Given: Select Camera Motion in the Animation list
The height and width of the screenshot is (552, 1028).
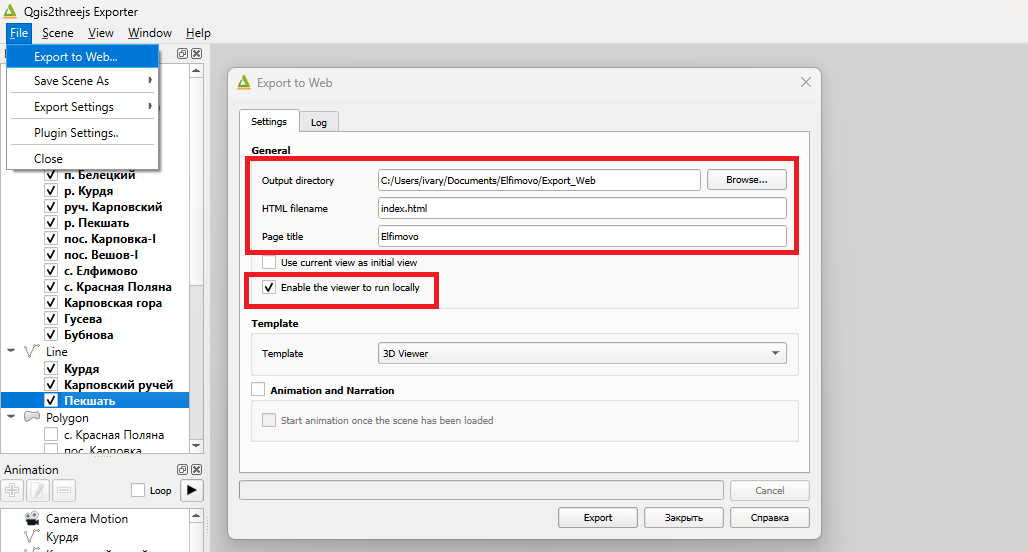Looking at the screenshot, I should 87,519.
